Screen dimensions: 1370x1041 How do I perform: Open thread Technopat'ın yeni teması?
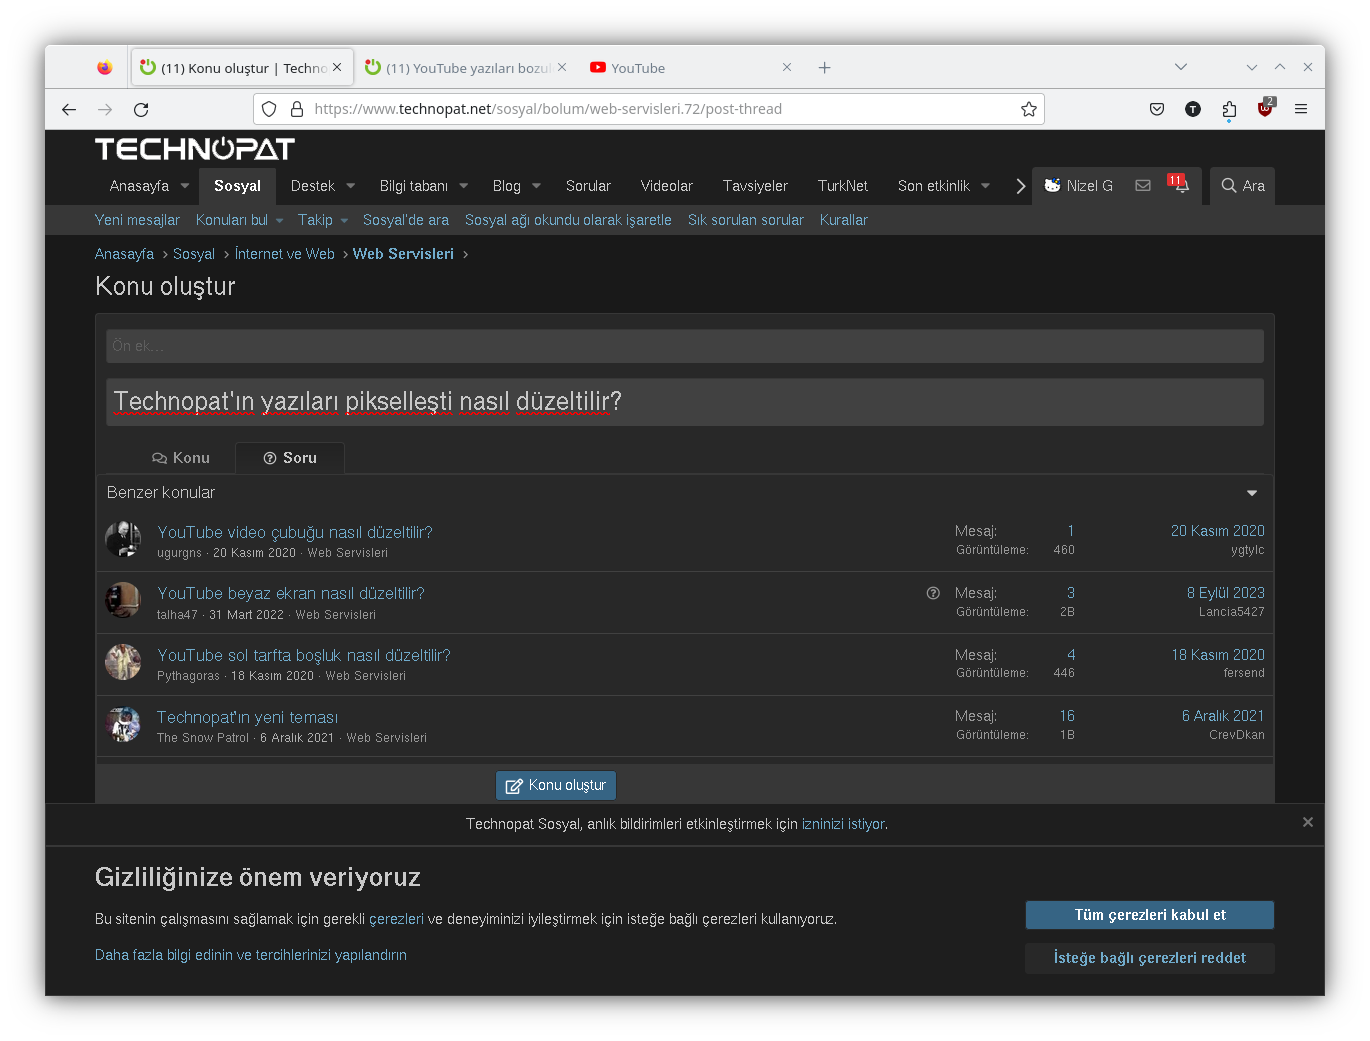pos(248,717)
